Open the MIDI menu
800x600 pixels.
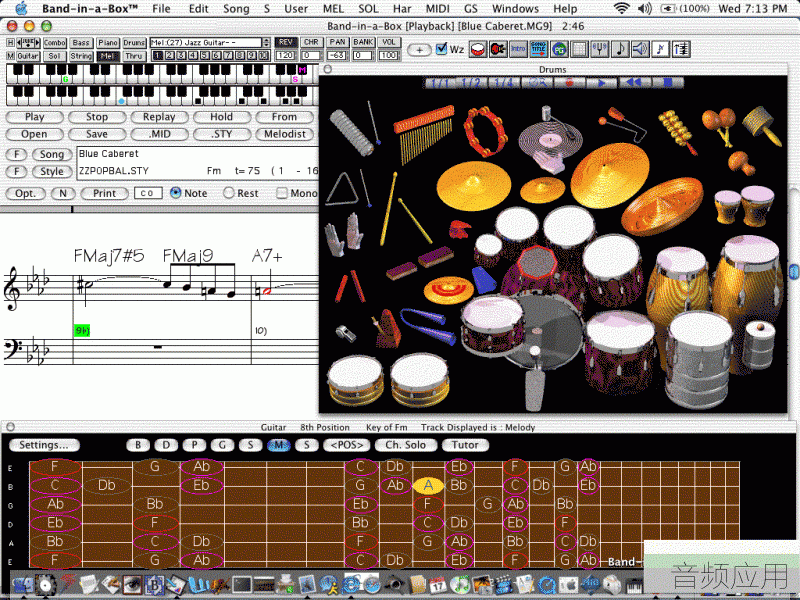(x=438, y=8)
